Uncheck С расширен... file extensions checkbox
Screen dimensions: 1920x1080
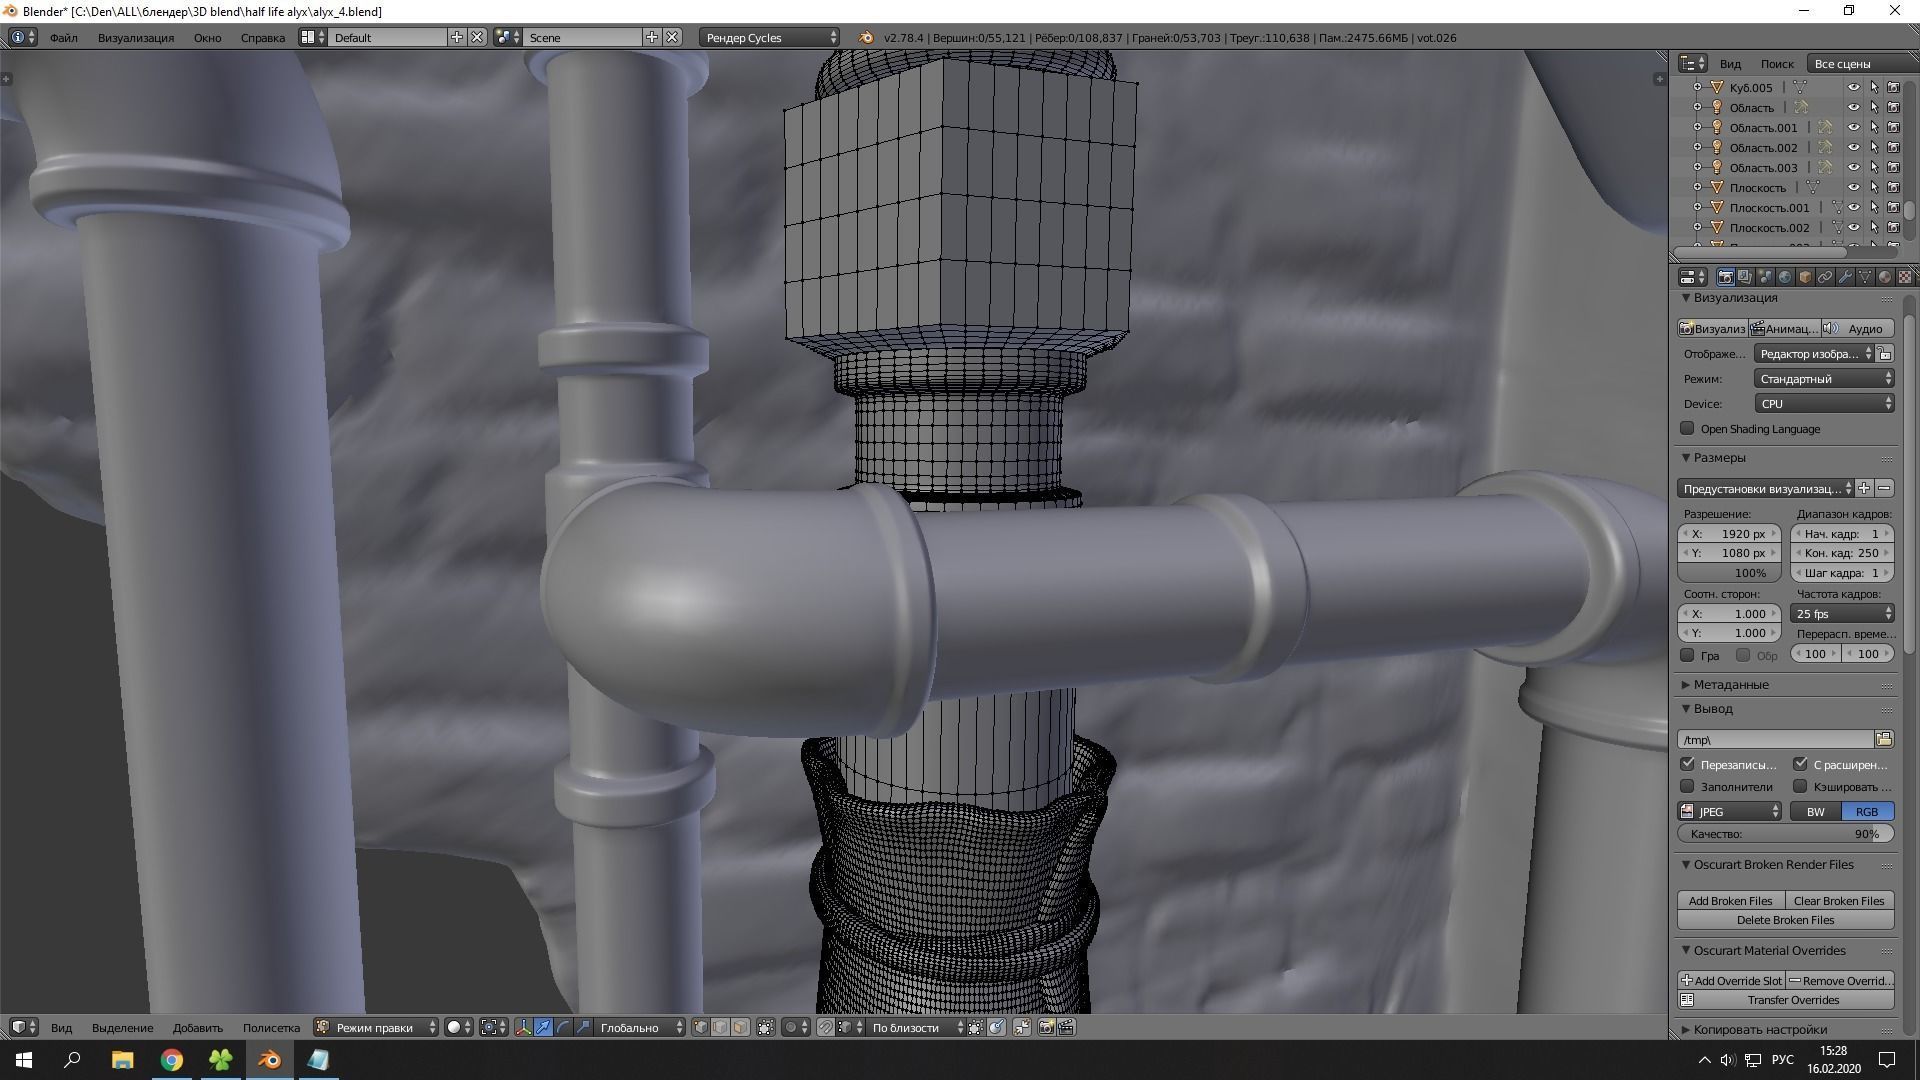coord(1800,764)
